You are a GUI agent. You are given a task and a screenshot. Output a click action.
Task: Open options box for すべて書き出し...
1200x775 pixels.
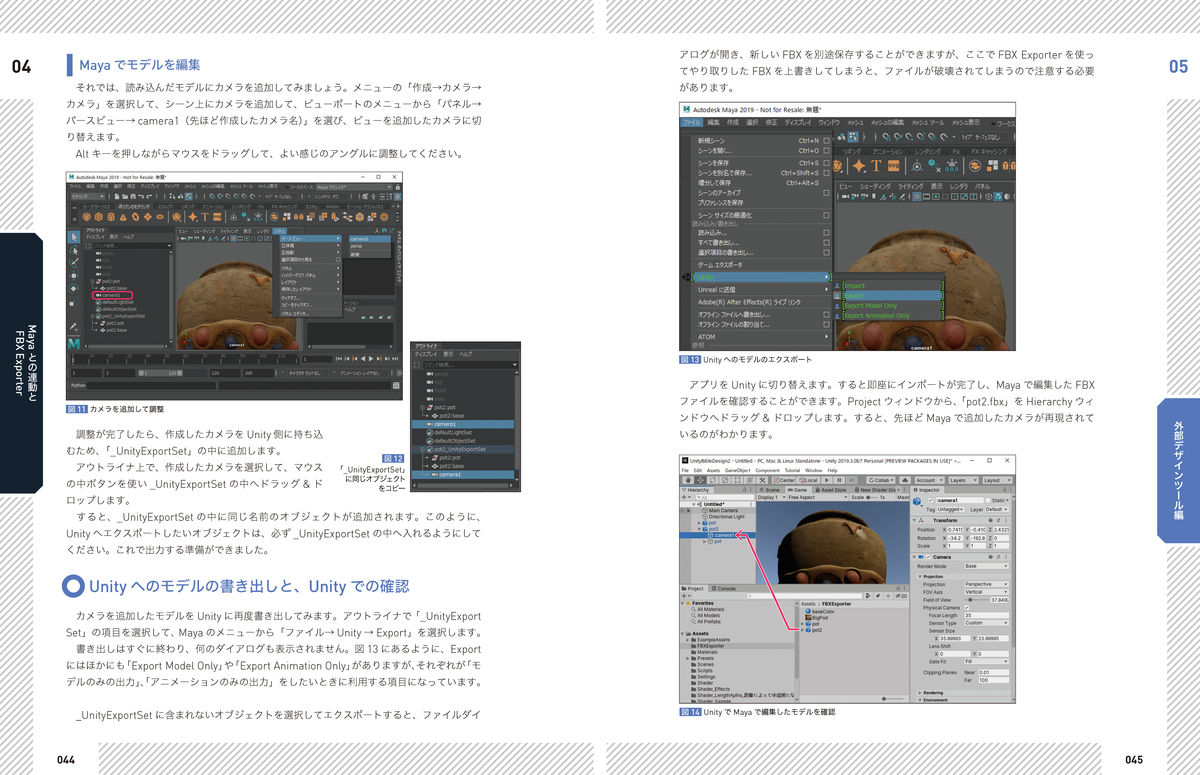pyautogui.click(x=826, y=242)
